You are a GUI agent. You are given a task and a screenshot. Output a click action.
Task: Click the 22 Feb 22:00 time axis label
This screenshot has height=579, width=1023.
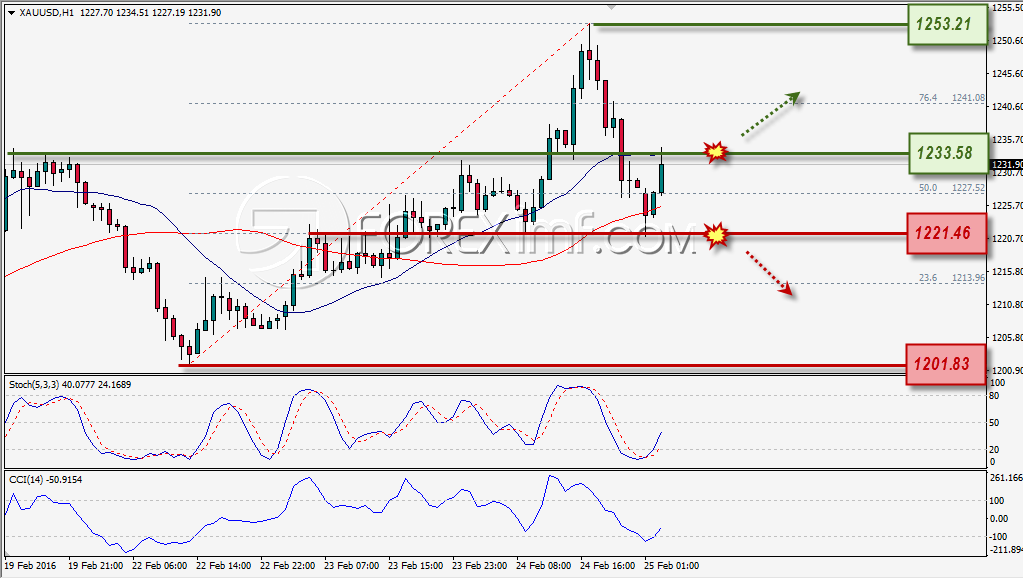click(x=287, y=566)
